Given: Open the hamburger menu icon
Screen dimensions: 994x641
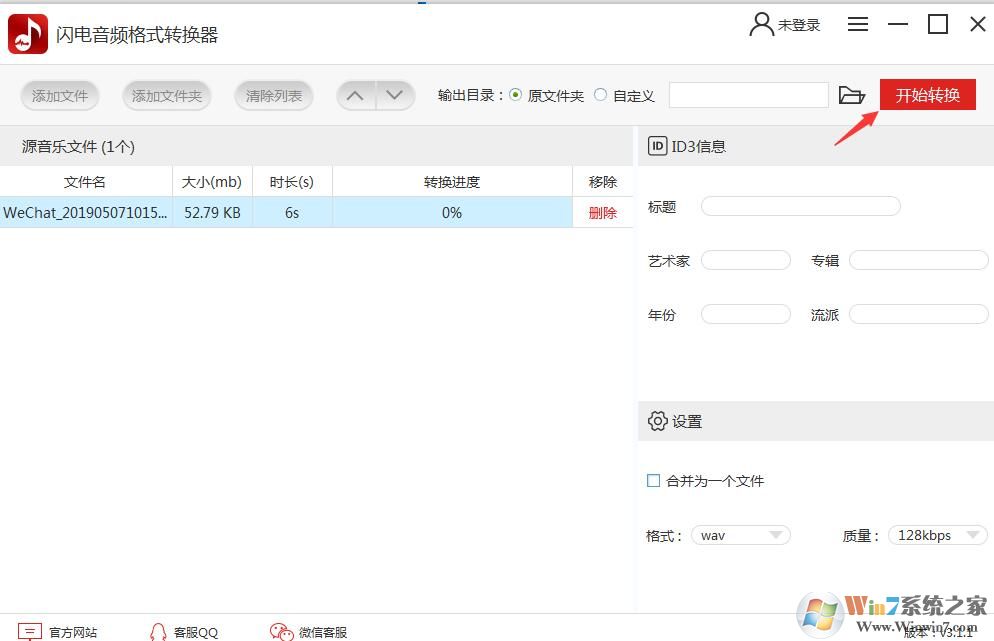Looking at the screenshot, I should (x=857, y=24).
